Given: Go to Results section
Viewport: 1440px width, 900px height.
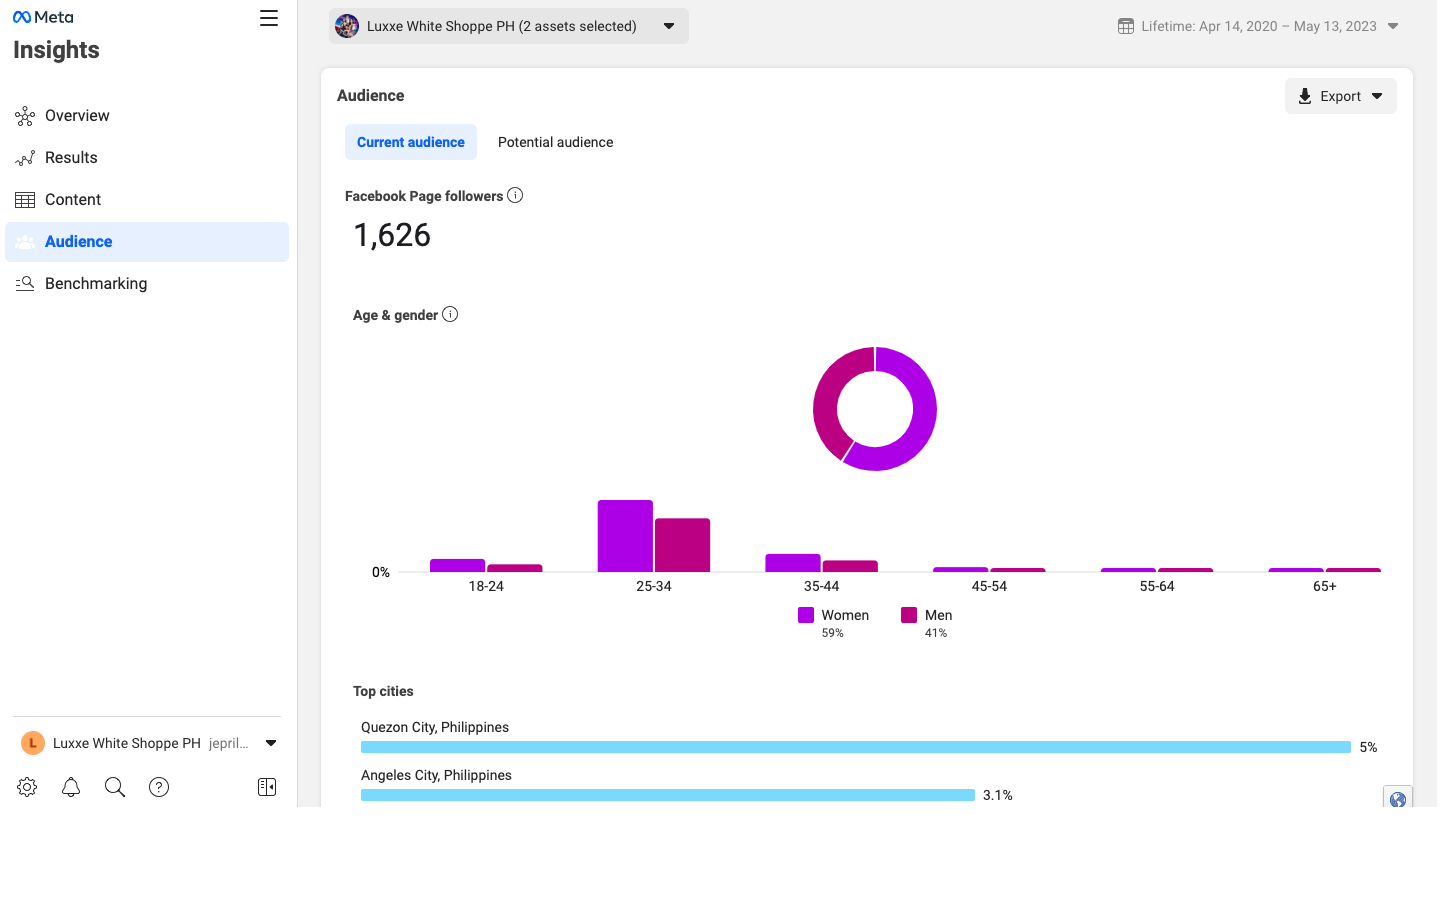Looking at the screenshot, I should click(147, 158).
